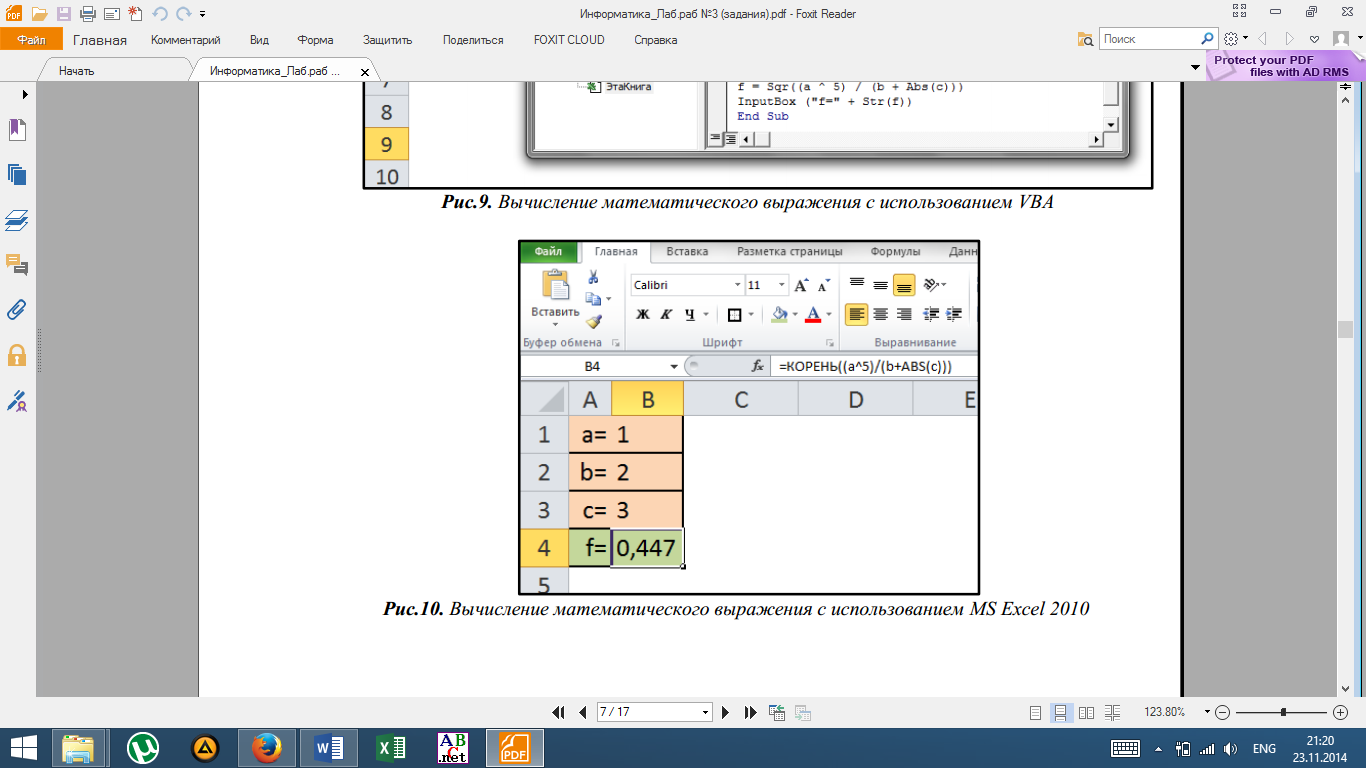Image resolution: width=1366 pixels, height=768 pixels.
Task: Close the Информатика_Лаб.раб document tab
Action: 365,72
